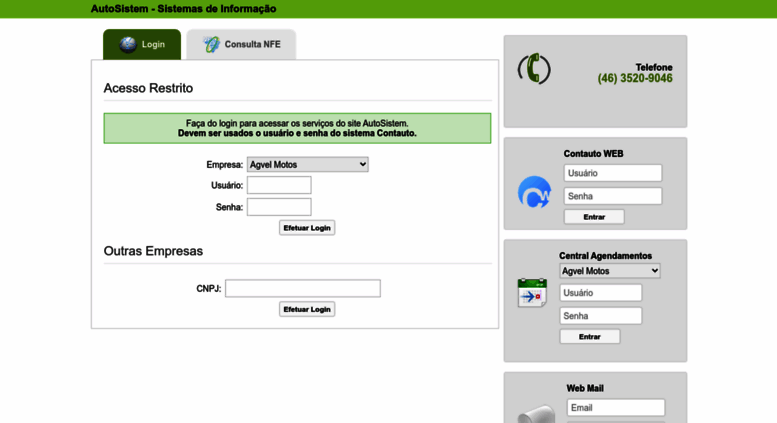The image size is (777, 423).
Task: Click the Web Mail Email field
Action: pos(615,408)
